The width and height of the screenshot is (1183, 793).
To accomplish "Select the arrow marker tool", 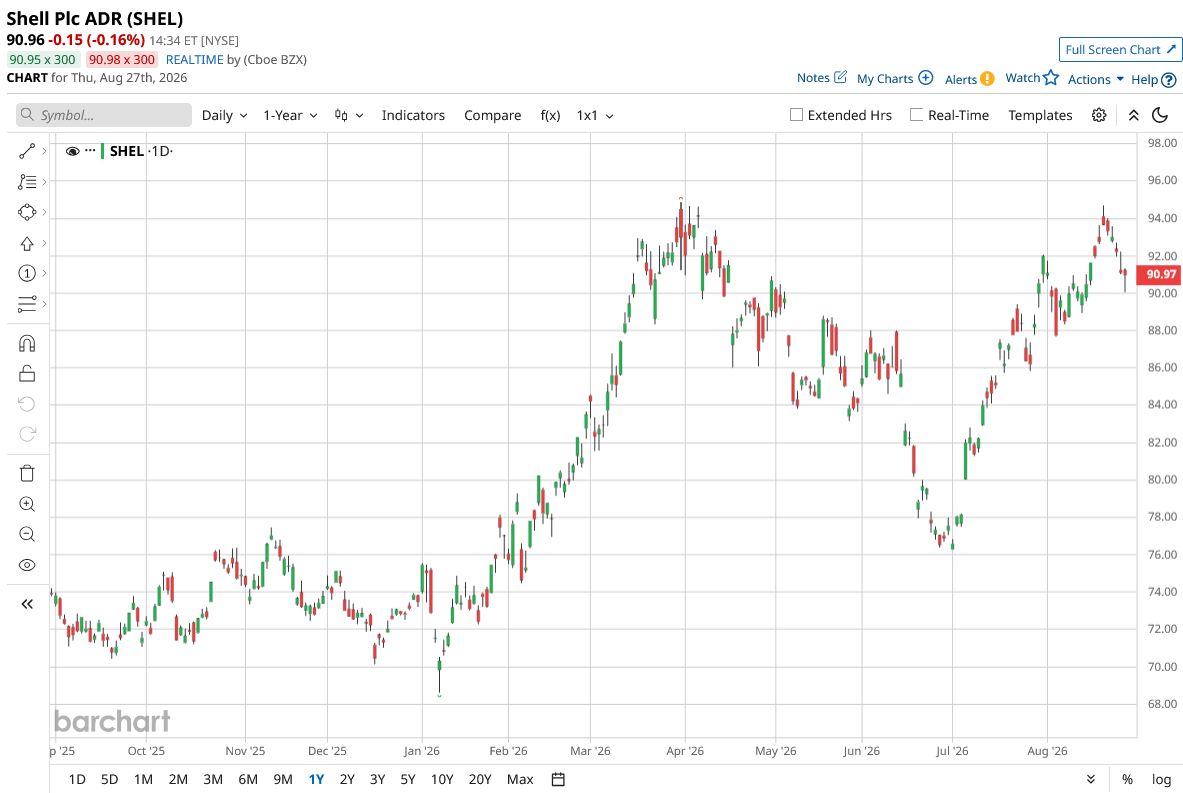I will point(27,243).
